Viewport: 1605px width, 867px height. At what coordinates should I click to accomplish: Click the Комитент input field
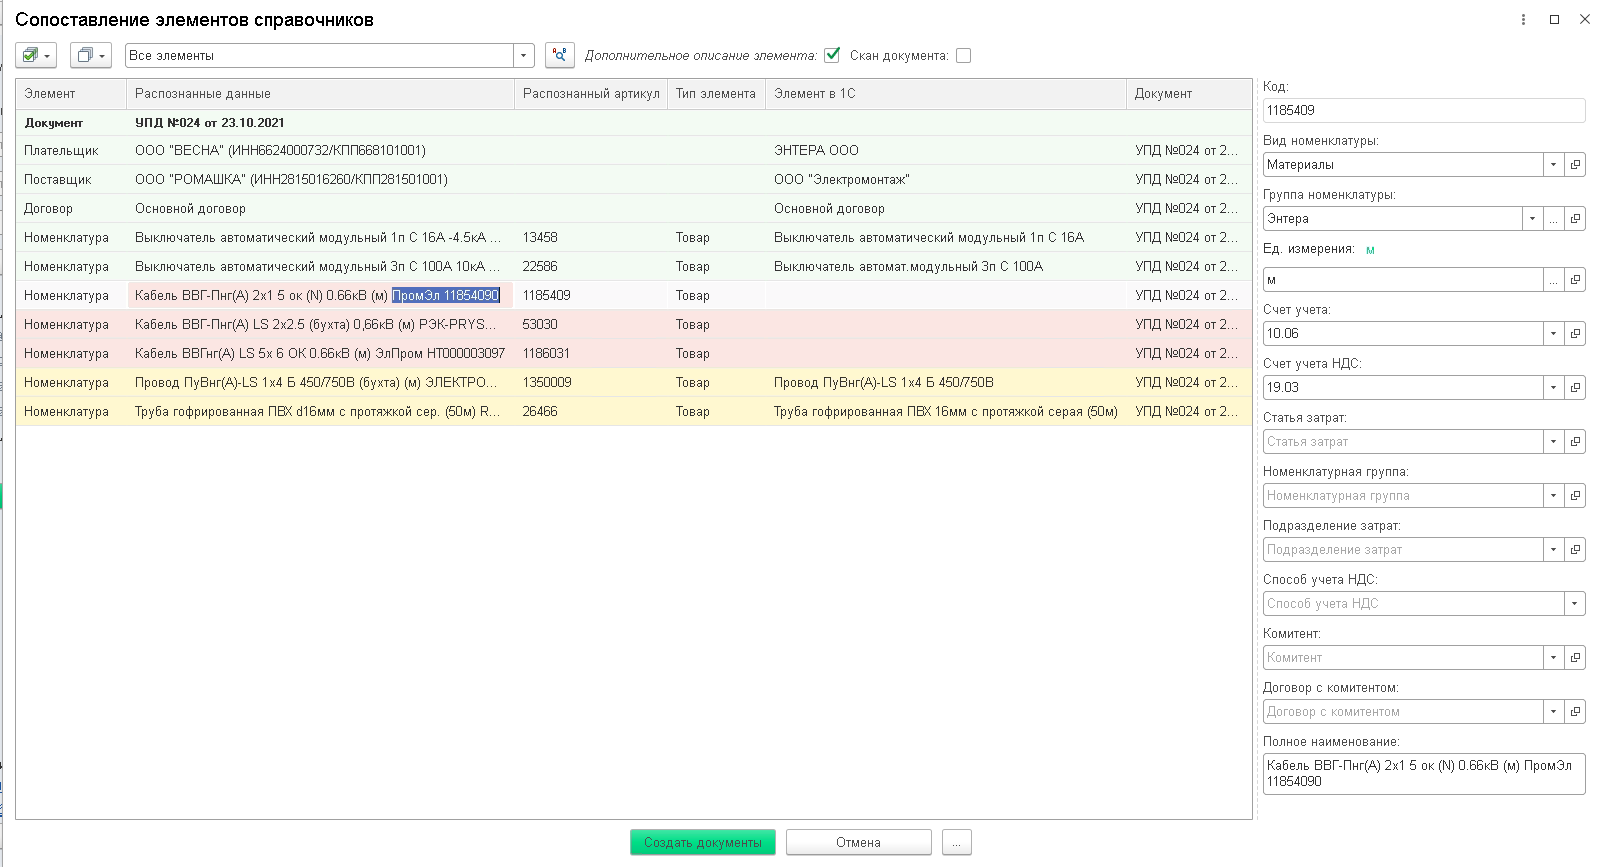[x=1402, y=657]
